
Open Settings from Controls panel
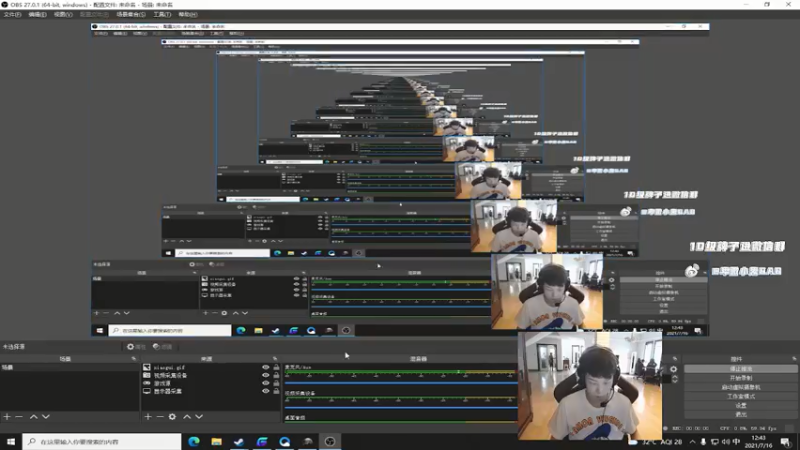(x=740, y=405)
